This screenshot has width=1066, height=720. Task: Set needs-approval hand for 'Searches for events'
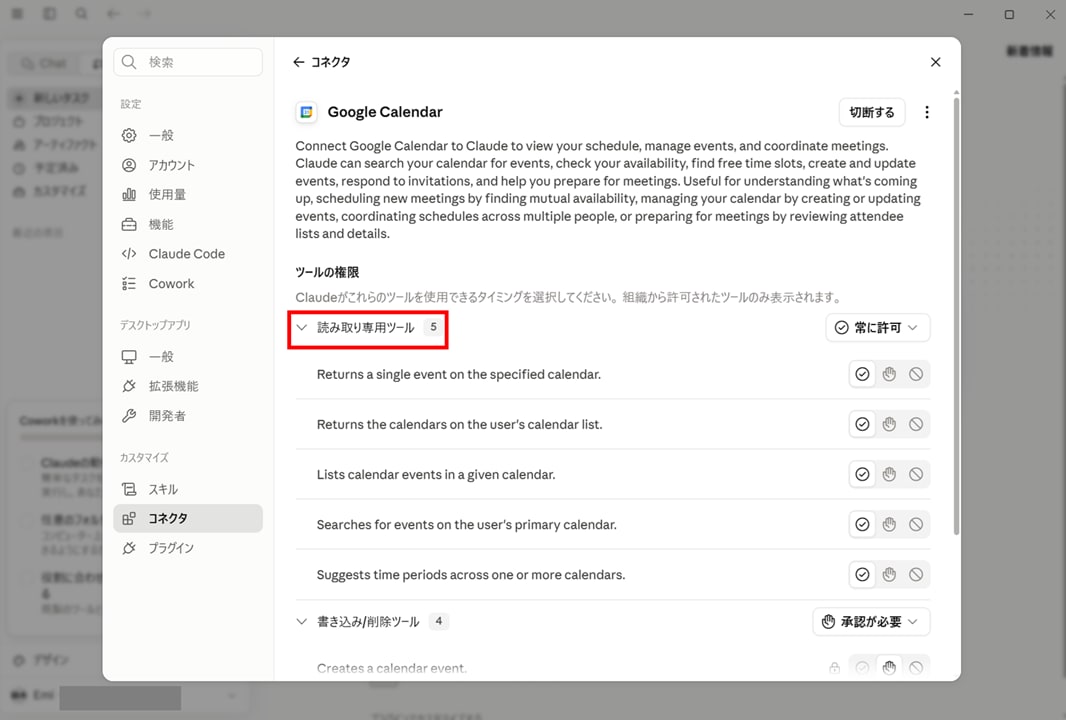[889, 524]
